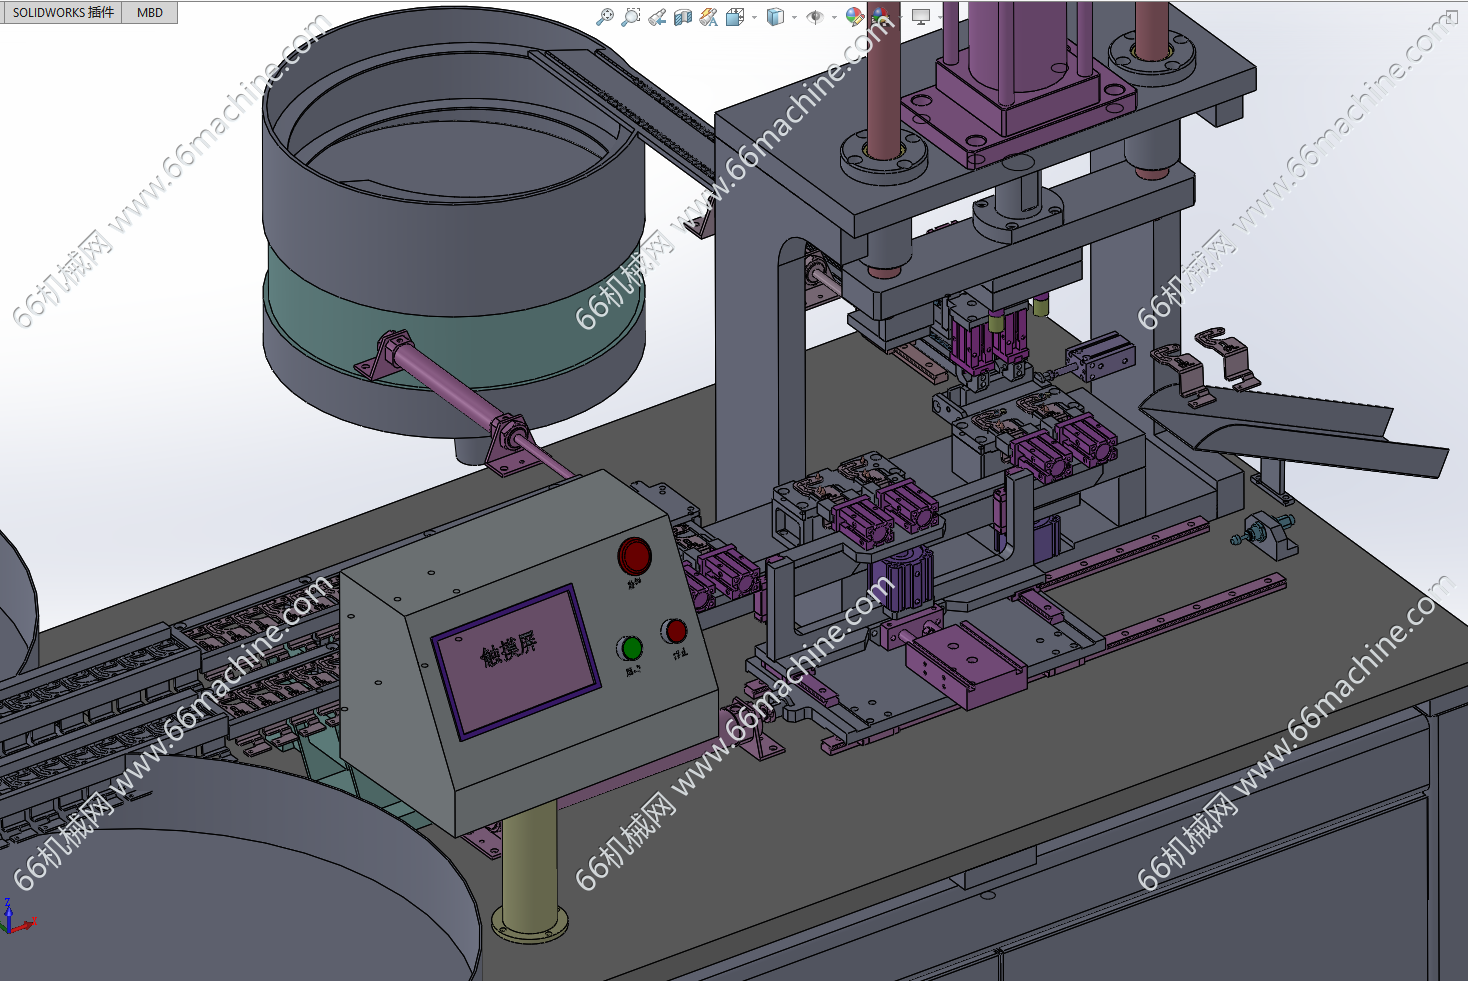Expand the Hide/Show Items dropdown arrow
1468x981 pixels.
point(834,17)
